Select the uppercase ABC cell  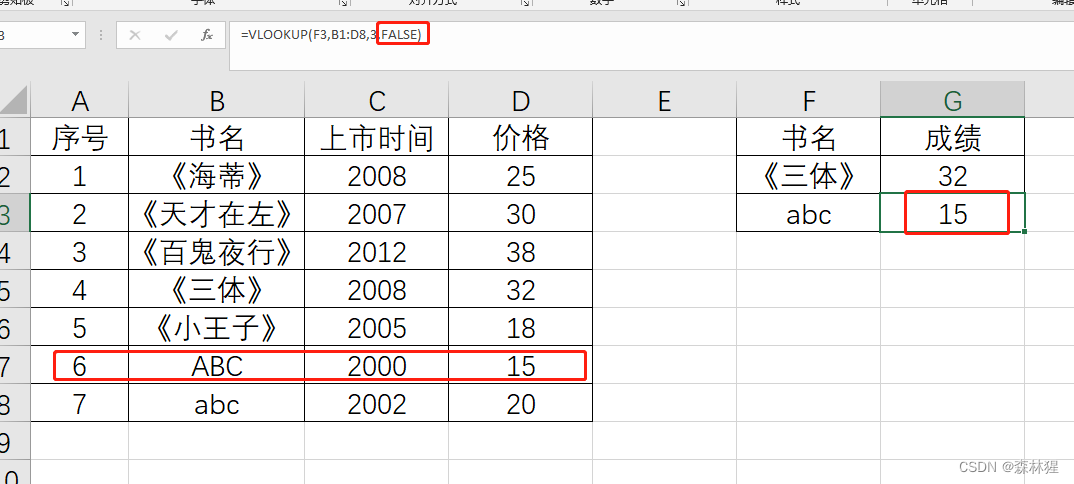216,366
